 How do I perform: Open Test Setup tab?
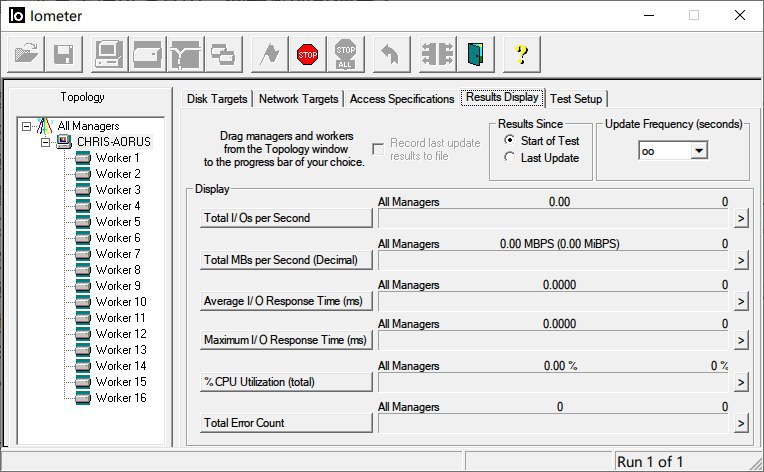coord(576,99)
